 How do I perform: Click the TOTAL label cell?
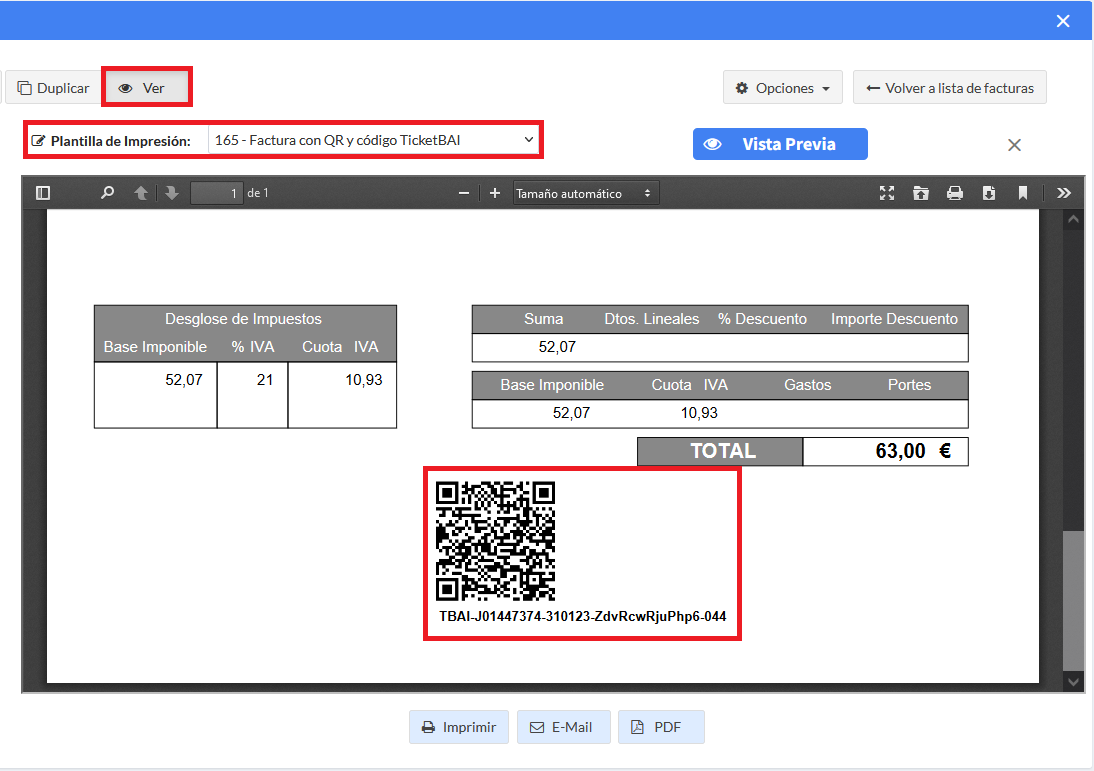pyautogui.click(x=721, y=451)
